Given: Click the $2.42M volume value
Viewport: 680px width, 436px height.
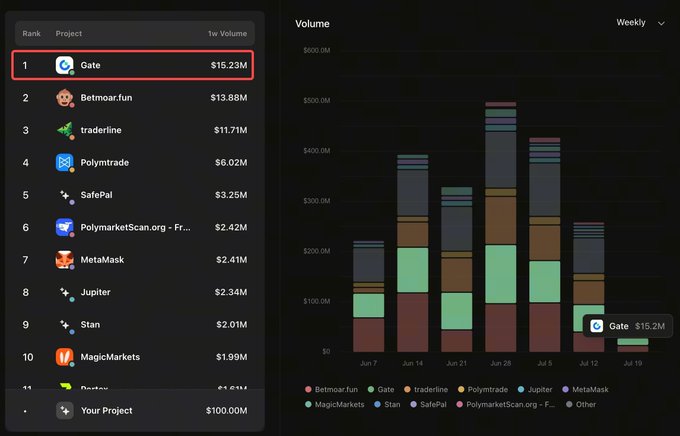Looking at the screenshot, I should (x=231, y=227).
